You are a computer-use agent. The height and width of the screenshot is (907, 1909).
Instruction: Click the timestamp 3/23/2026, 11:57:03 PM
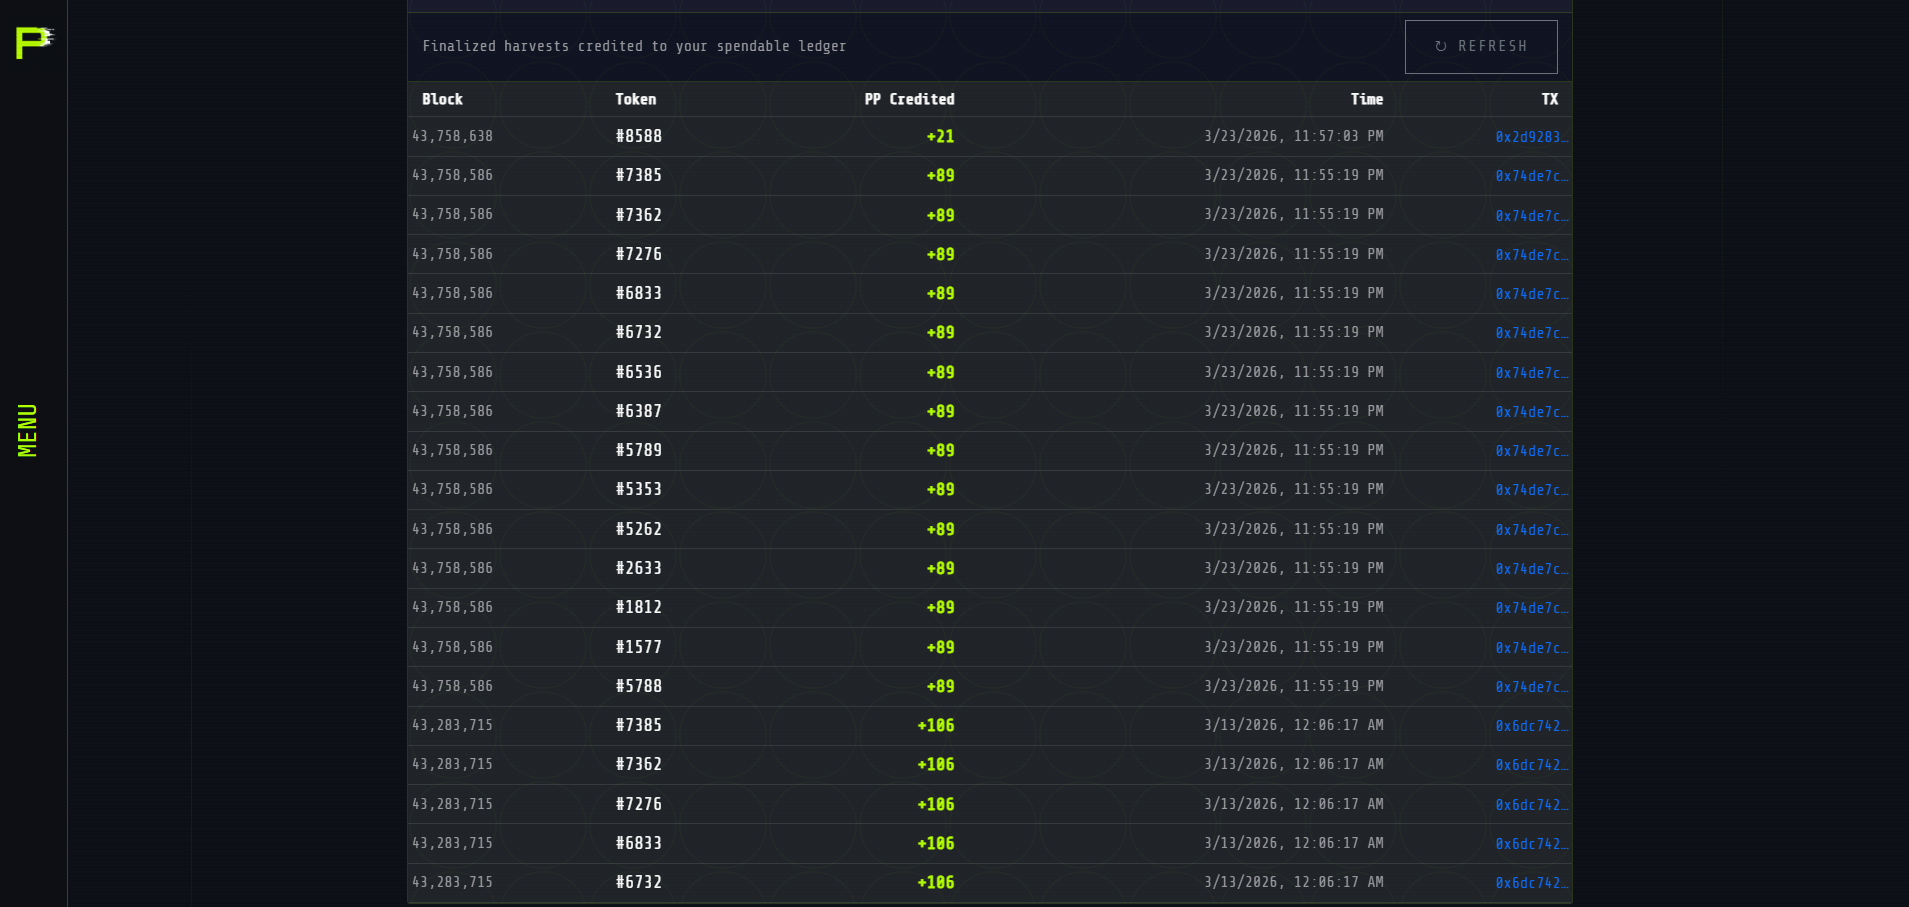[1294, 136]
